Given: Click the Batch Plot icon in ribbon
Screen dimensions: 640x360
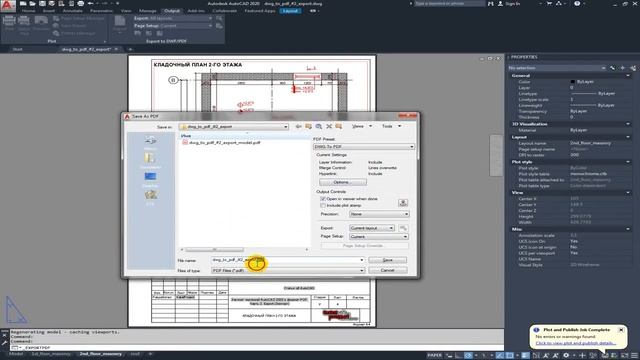Looking at the screenshot, I should click(x=24, y=21).
